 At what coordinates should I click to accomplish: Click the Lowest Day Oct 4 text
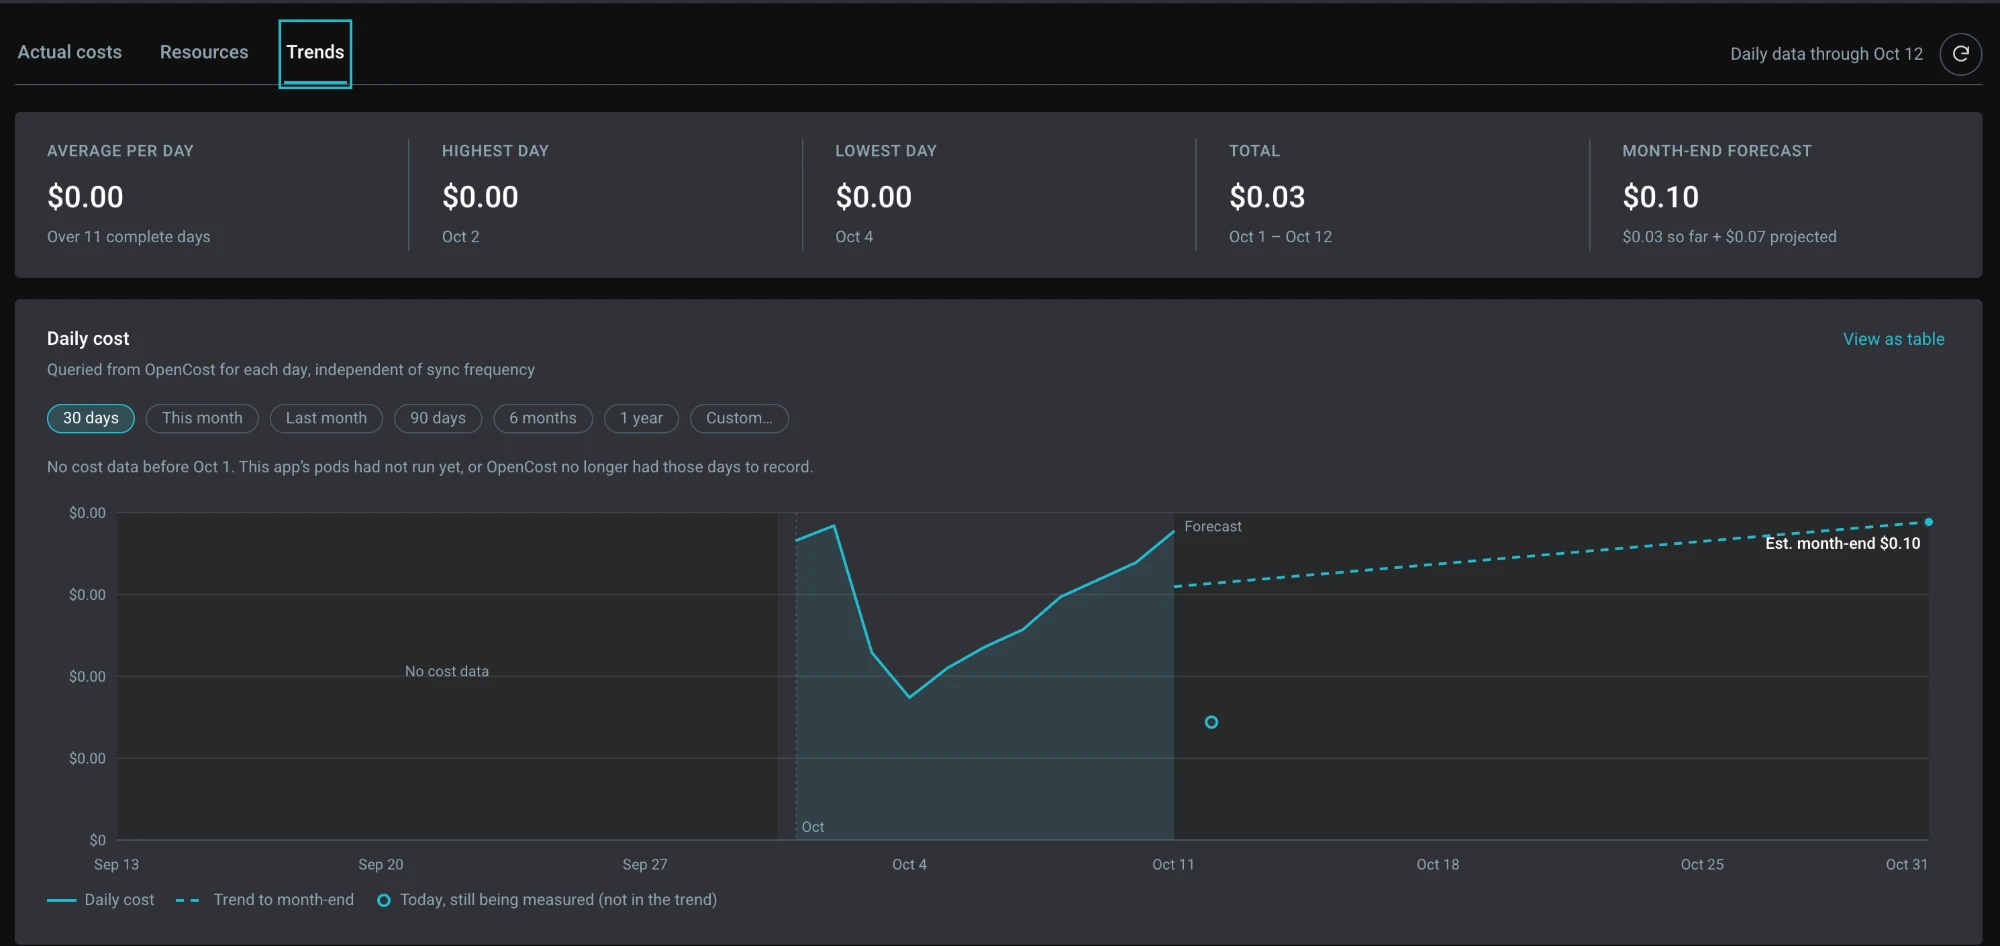coord(854,237)
